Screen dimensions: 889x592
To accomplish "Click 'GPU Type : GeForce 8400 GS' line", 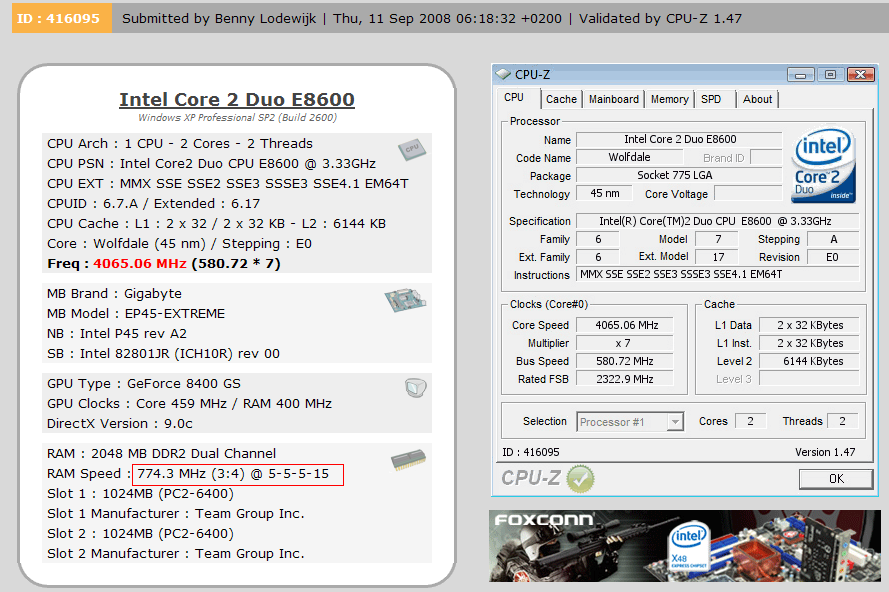I will (x=144, y=384).
